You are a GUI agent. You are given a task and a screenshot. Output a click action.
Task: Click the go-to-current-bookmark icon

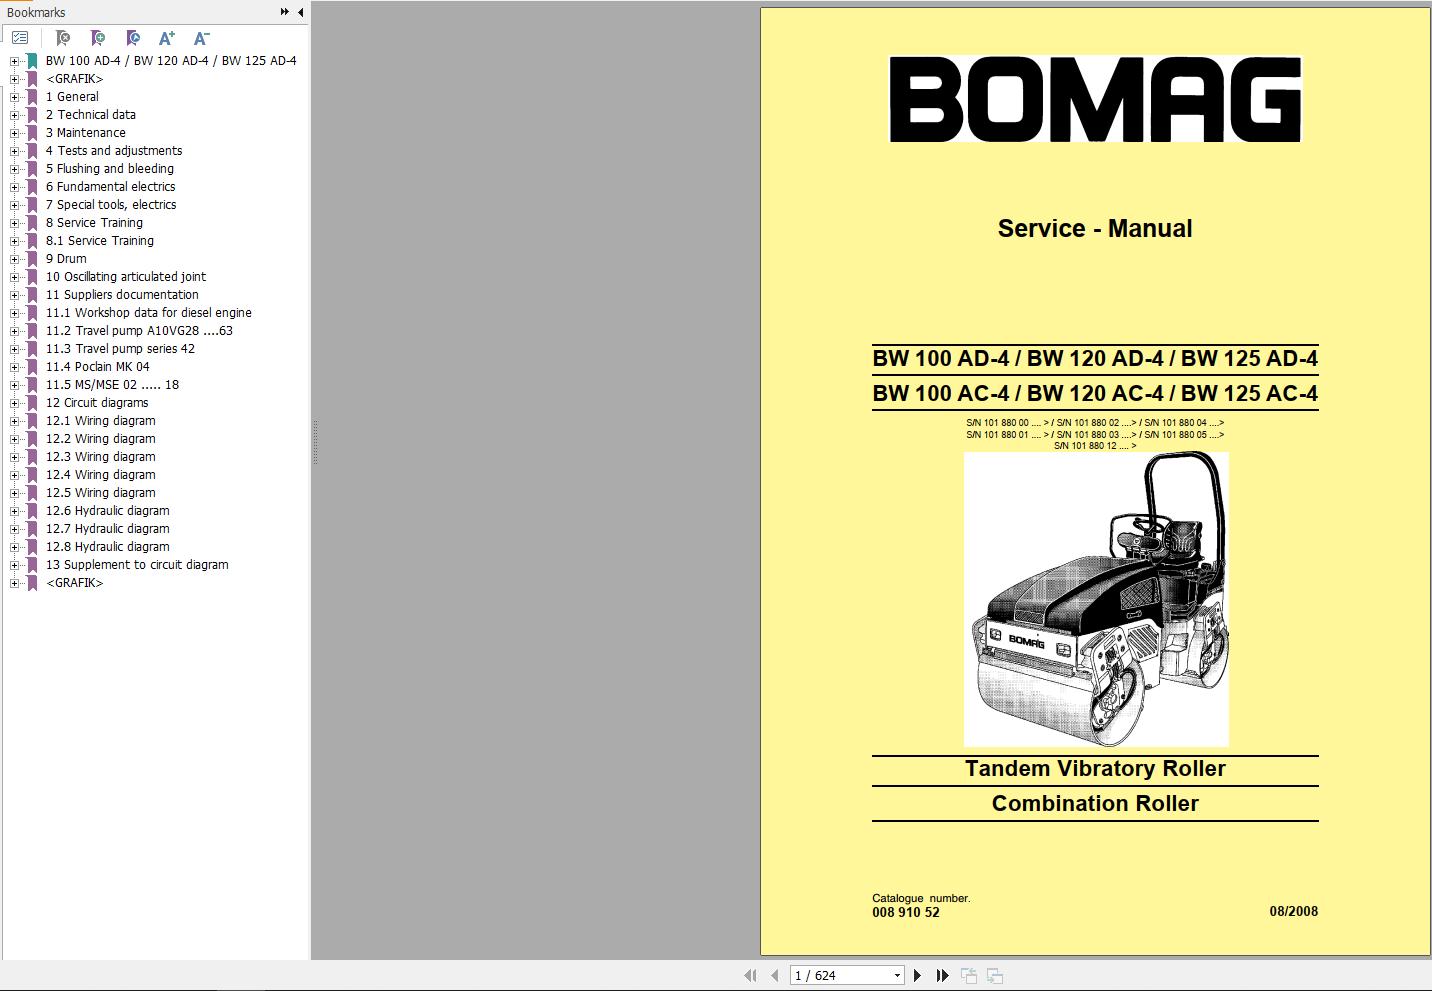click(x=131, y=37)
